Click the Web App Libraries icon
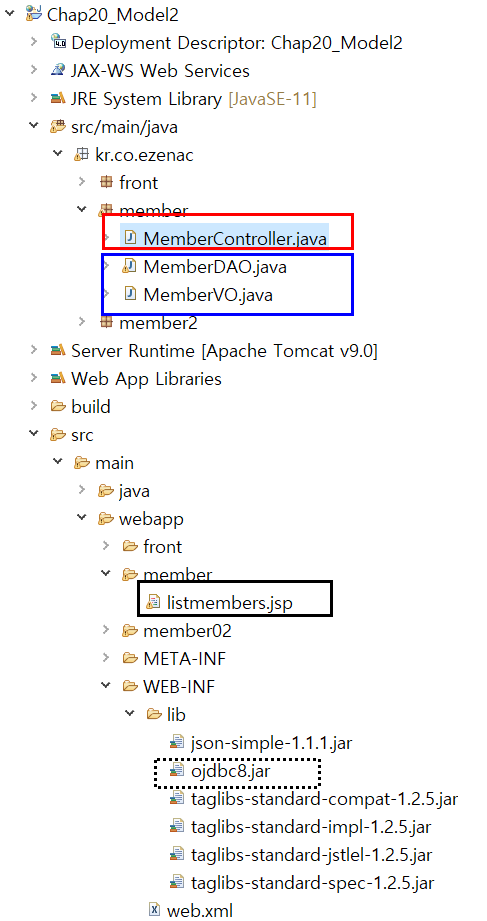 coord(58,378)
